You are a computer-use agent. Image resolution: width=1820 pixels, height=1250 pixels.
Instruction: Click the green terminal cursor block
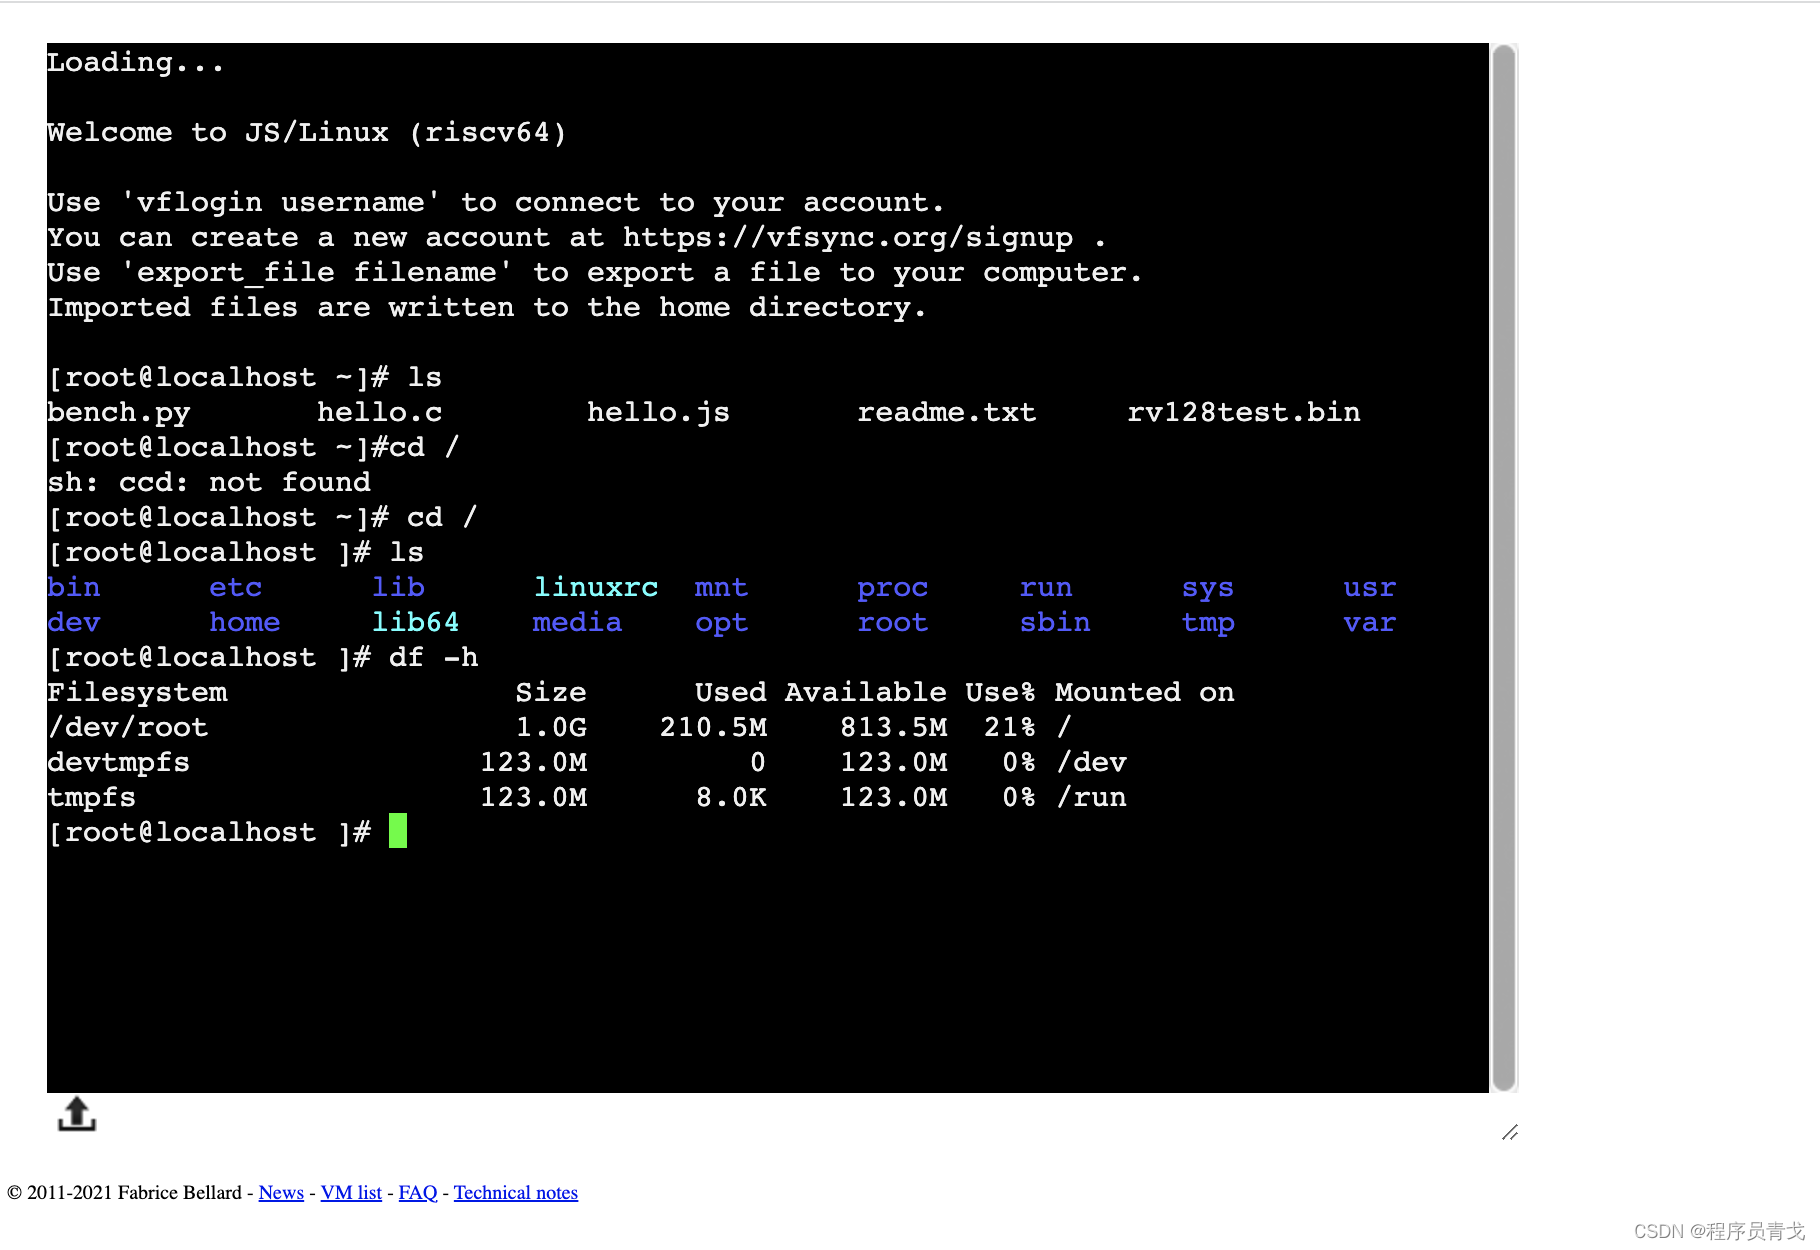[398, 831]
